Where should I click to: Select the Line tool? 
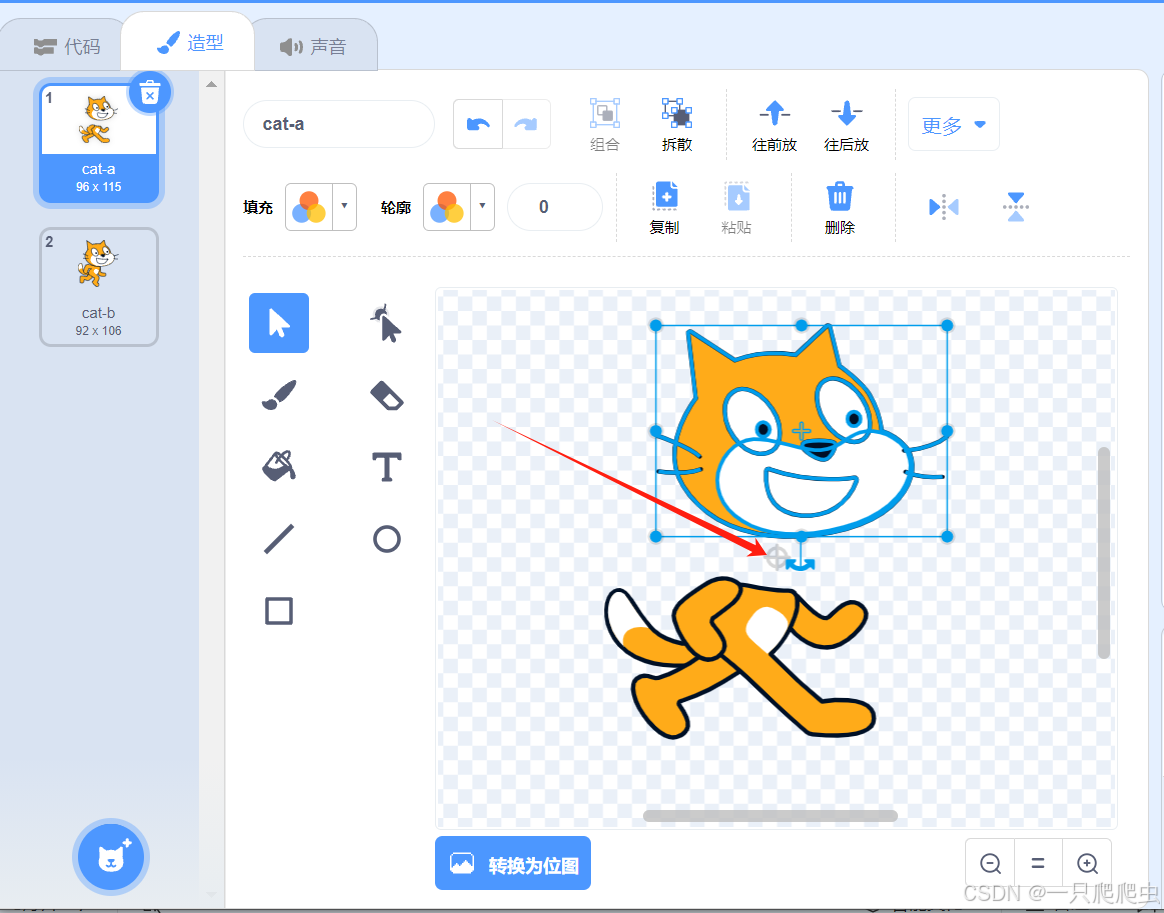[279, 539]
